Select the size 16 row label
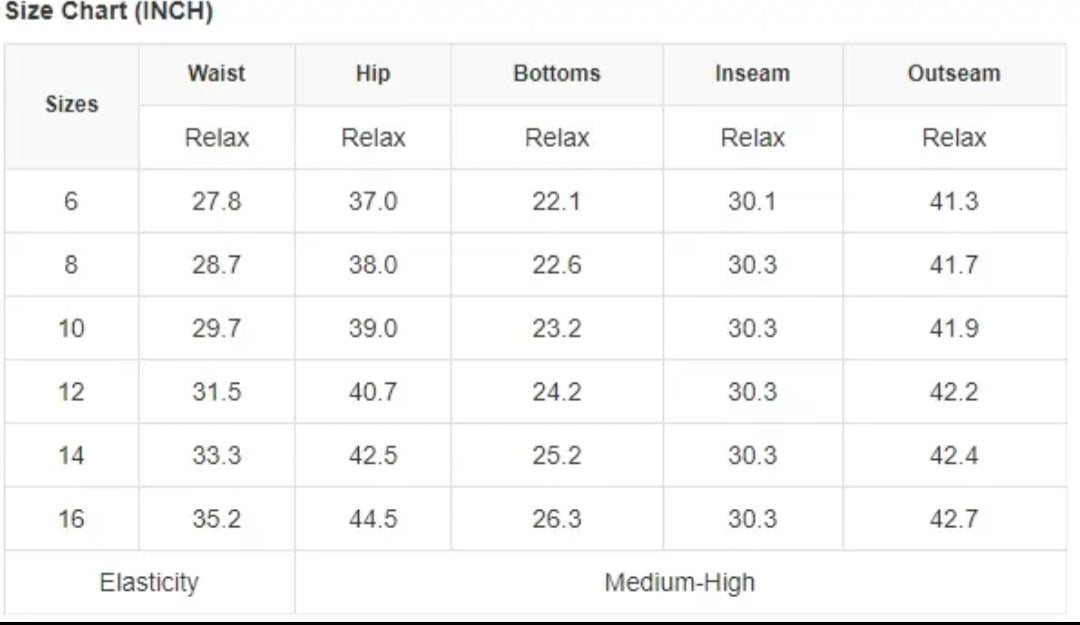The image size is (1080, 625). tap(71, 519)
